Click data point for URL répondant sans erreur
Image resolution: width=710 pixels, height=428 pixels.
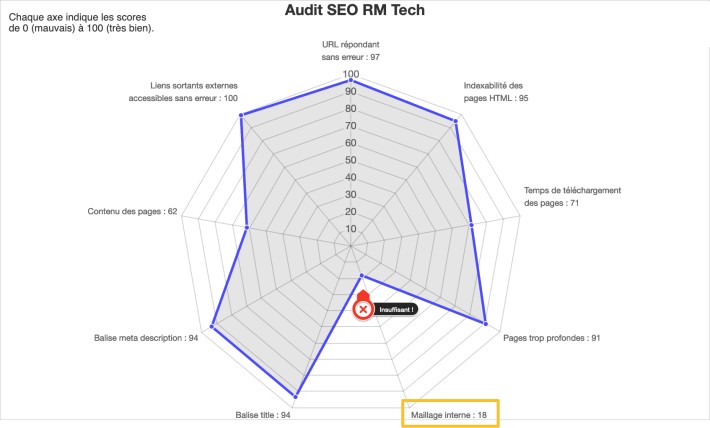(355, 81)
